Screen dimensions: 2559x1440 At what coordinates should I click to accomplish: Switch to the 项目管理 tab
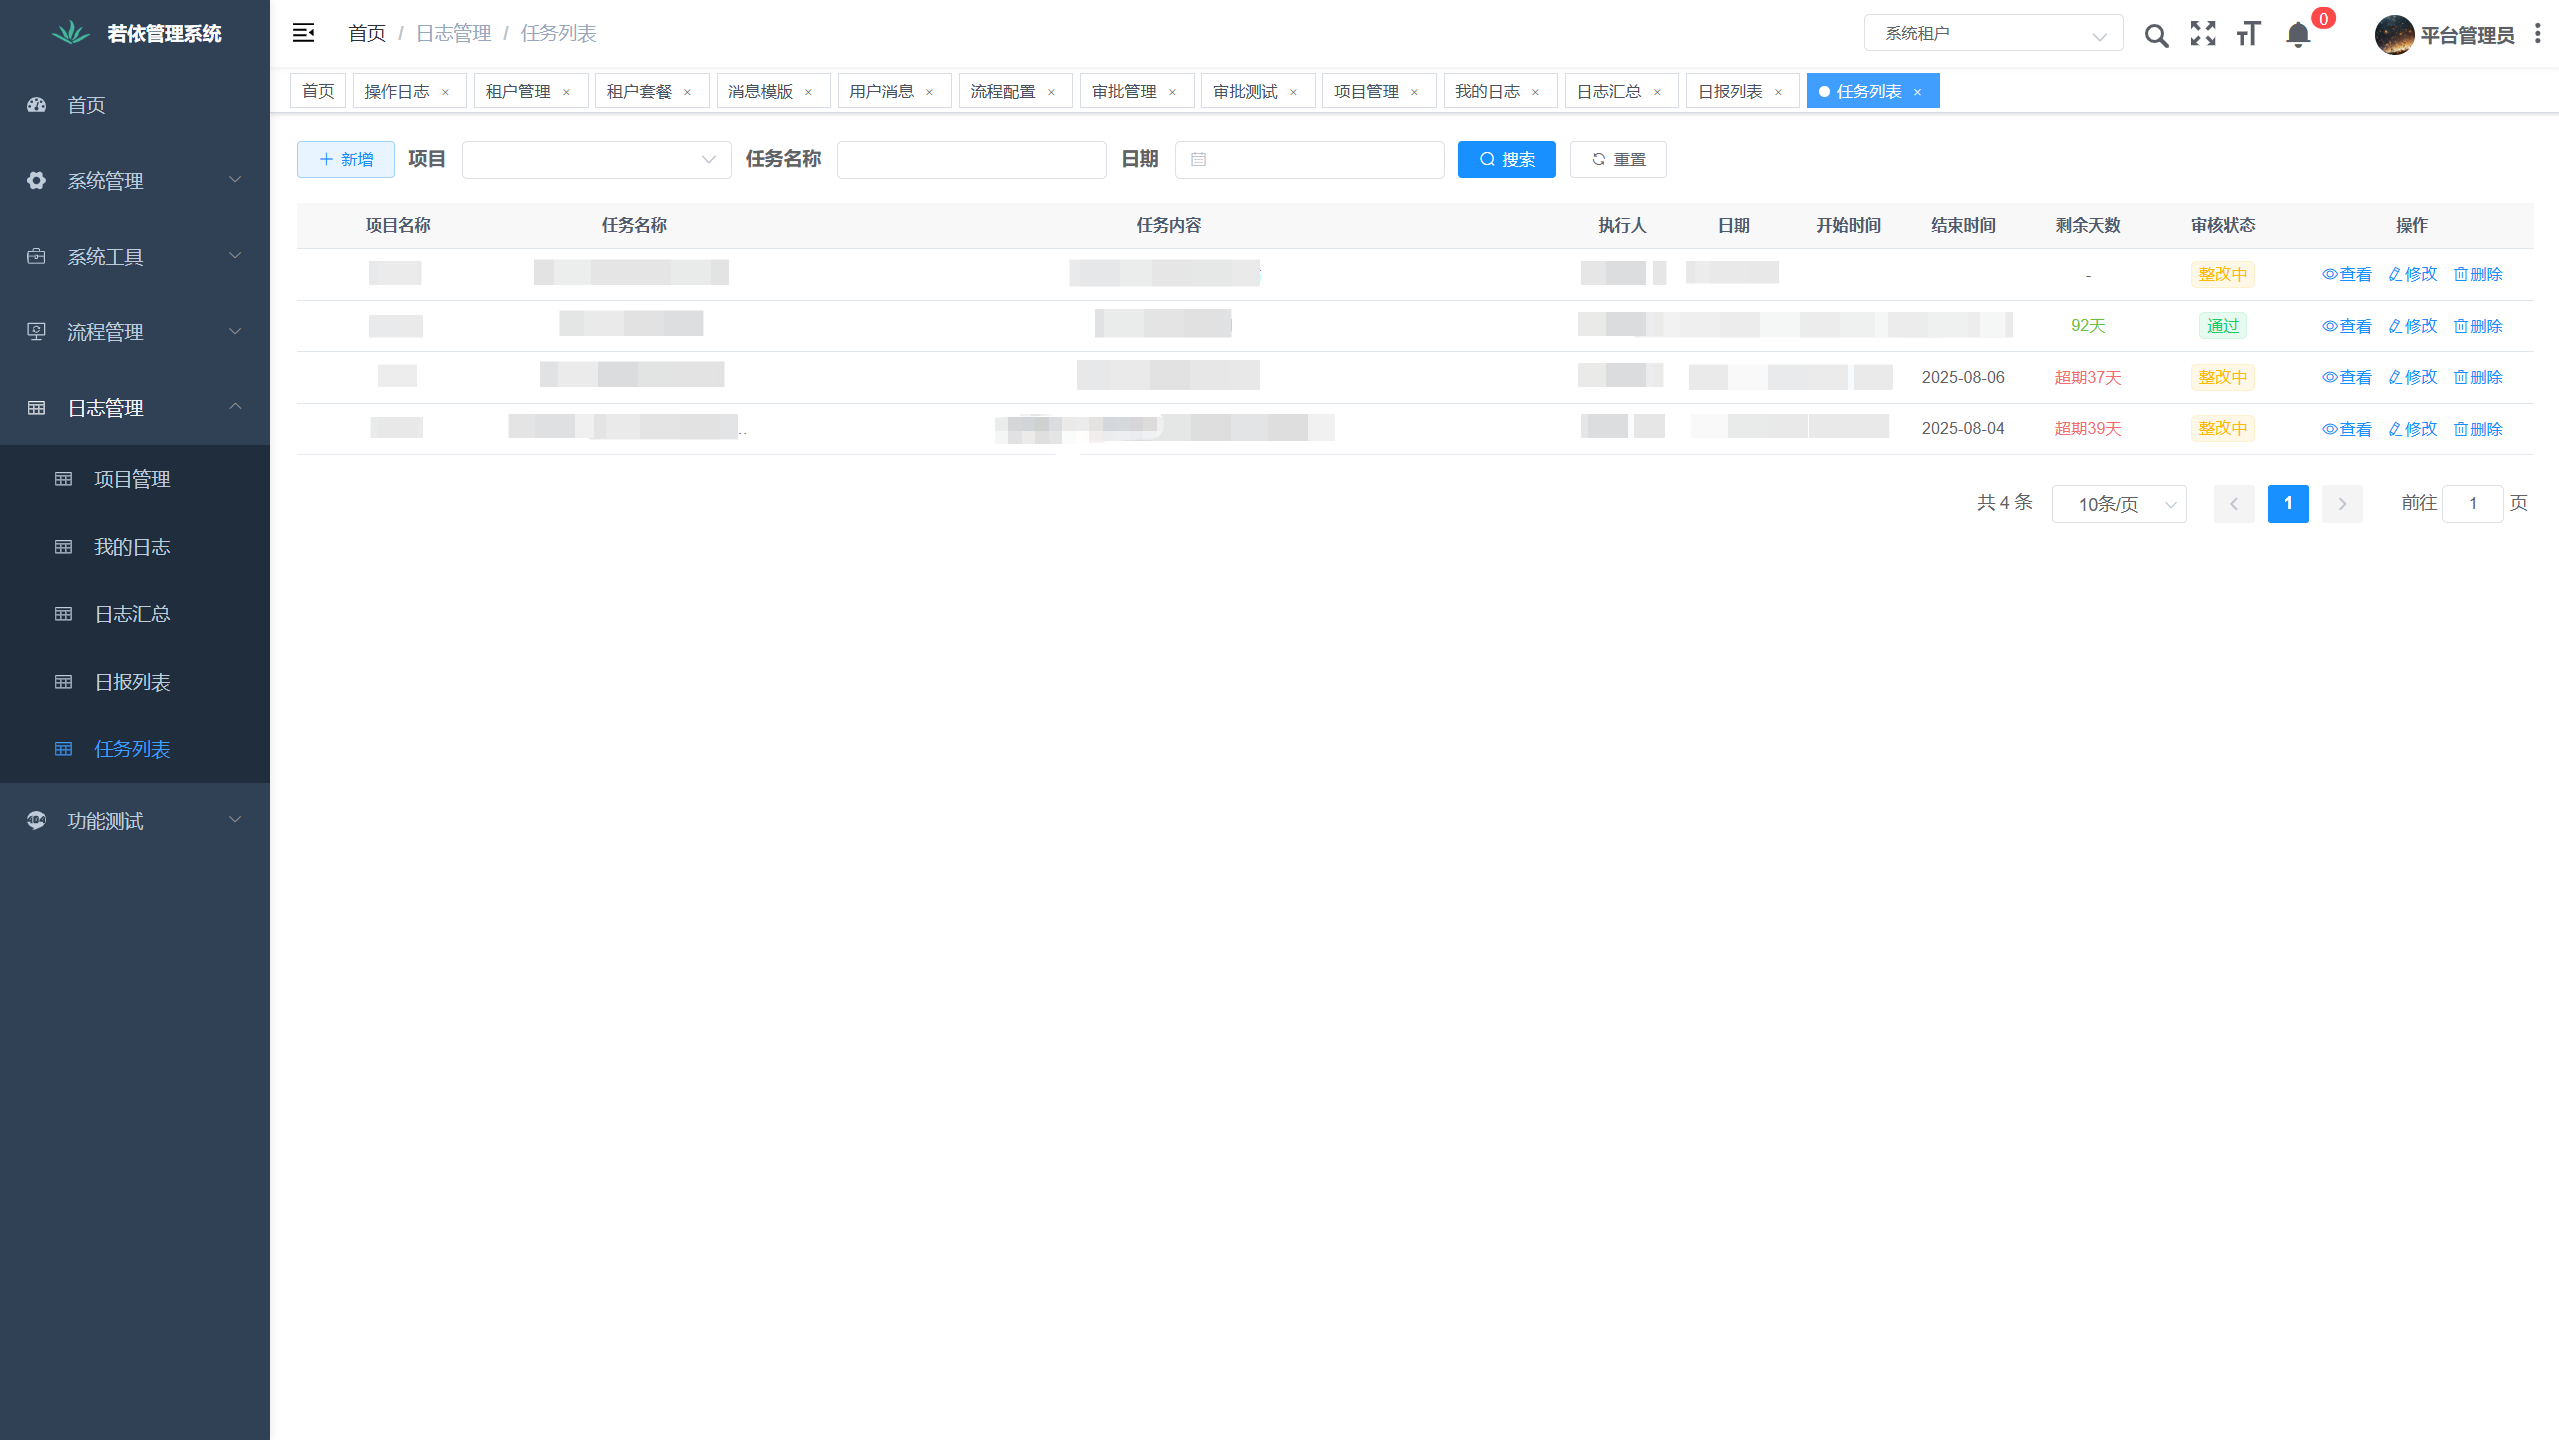[1366, 91]
